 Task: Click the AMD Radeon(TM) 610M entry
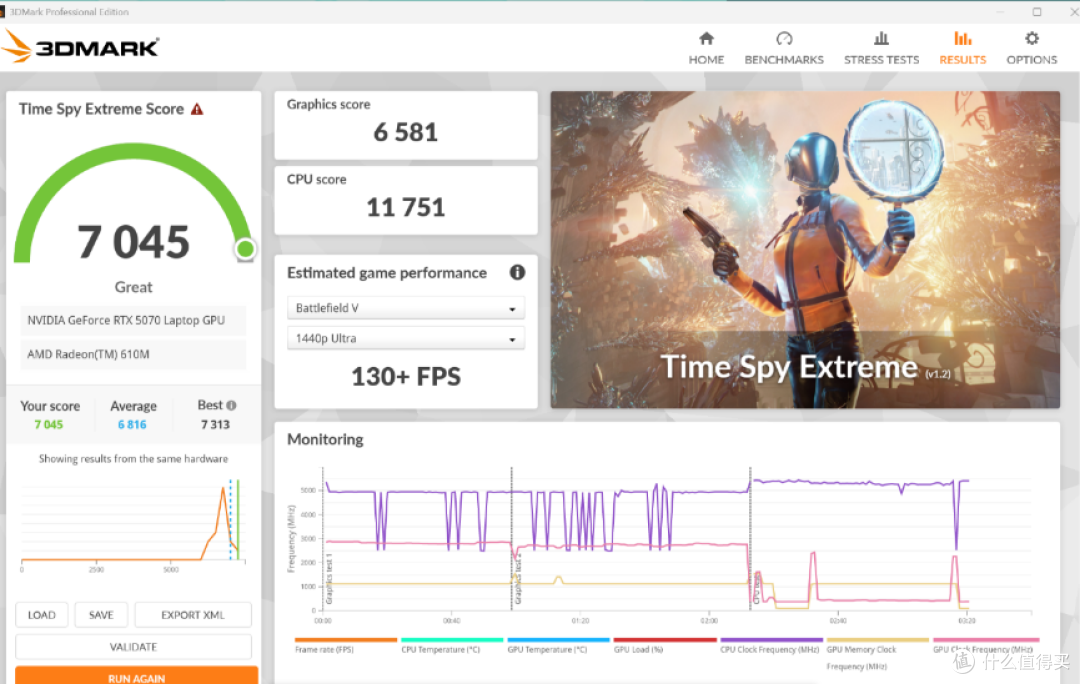click(133, 354)
